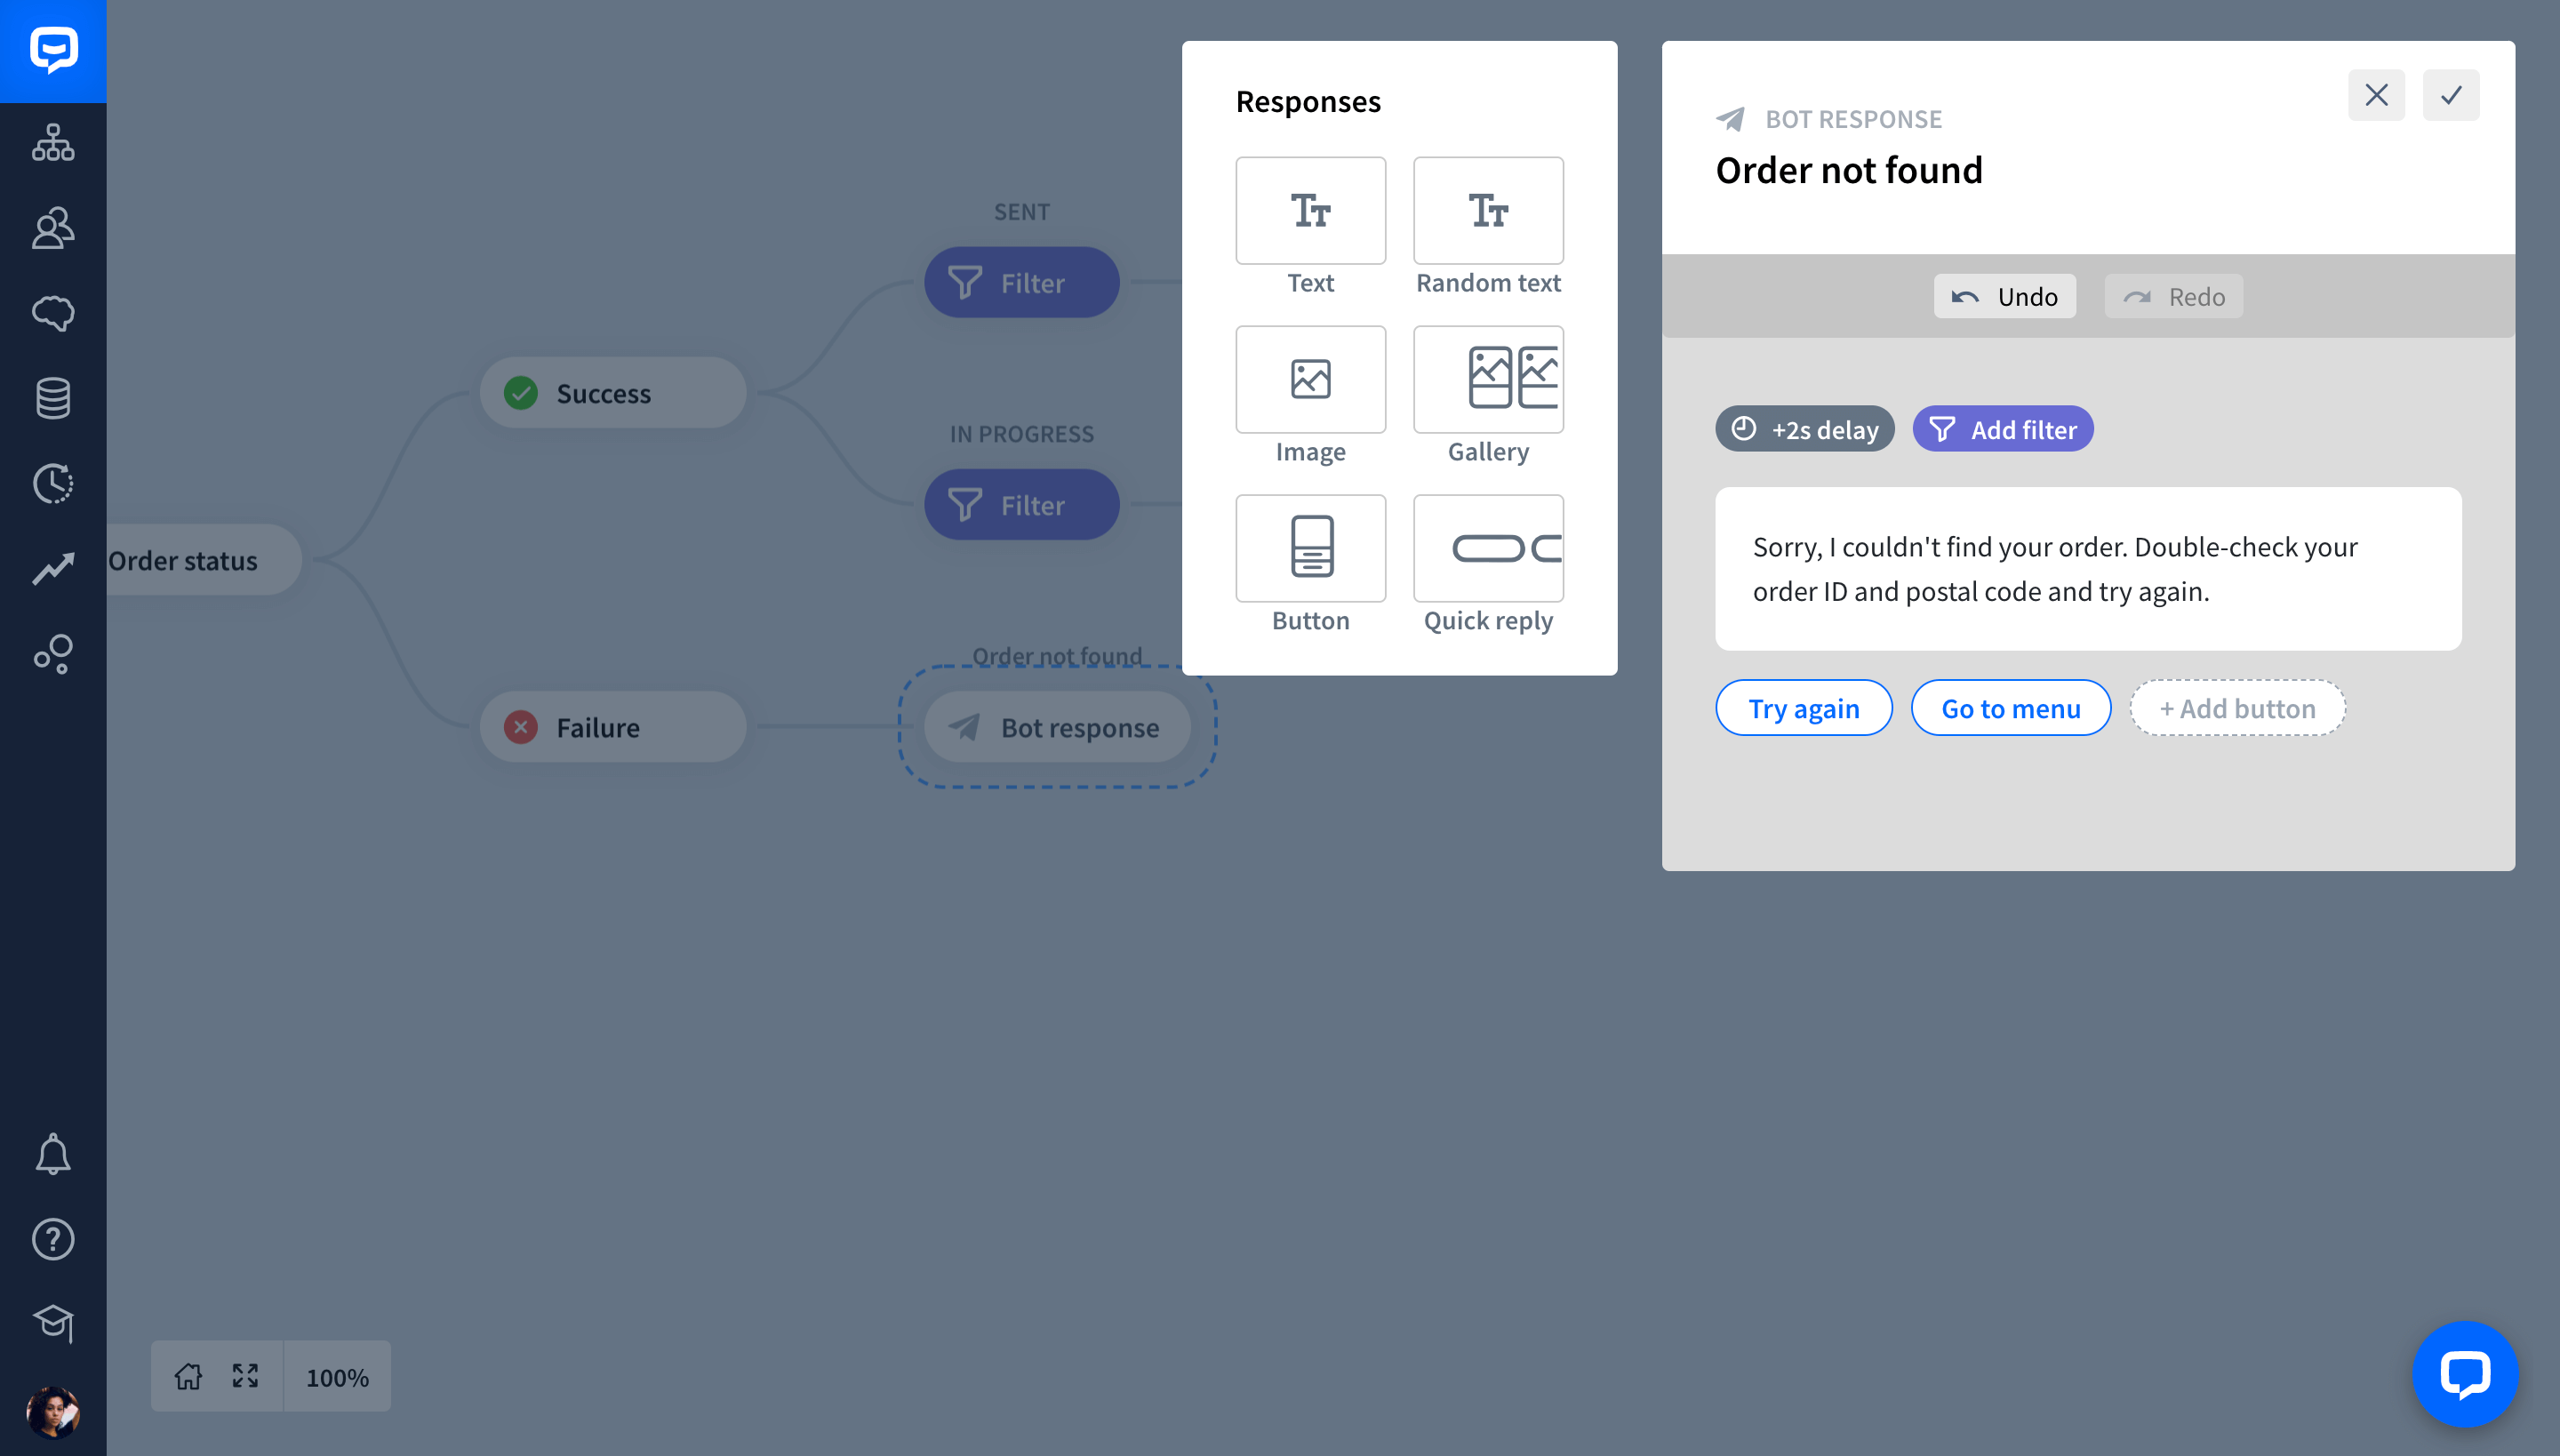Click + Add button

coord(2237,708)
